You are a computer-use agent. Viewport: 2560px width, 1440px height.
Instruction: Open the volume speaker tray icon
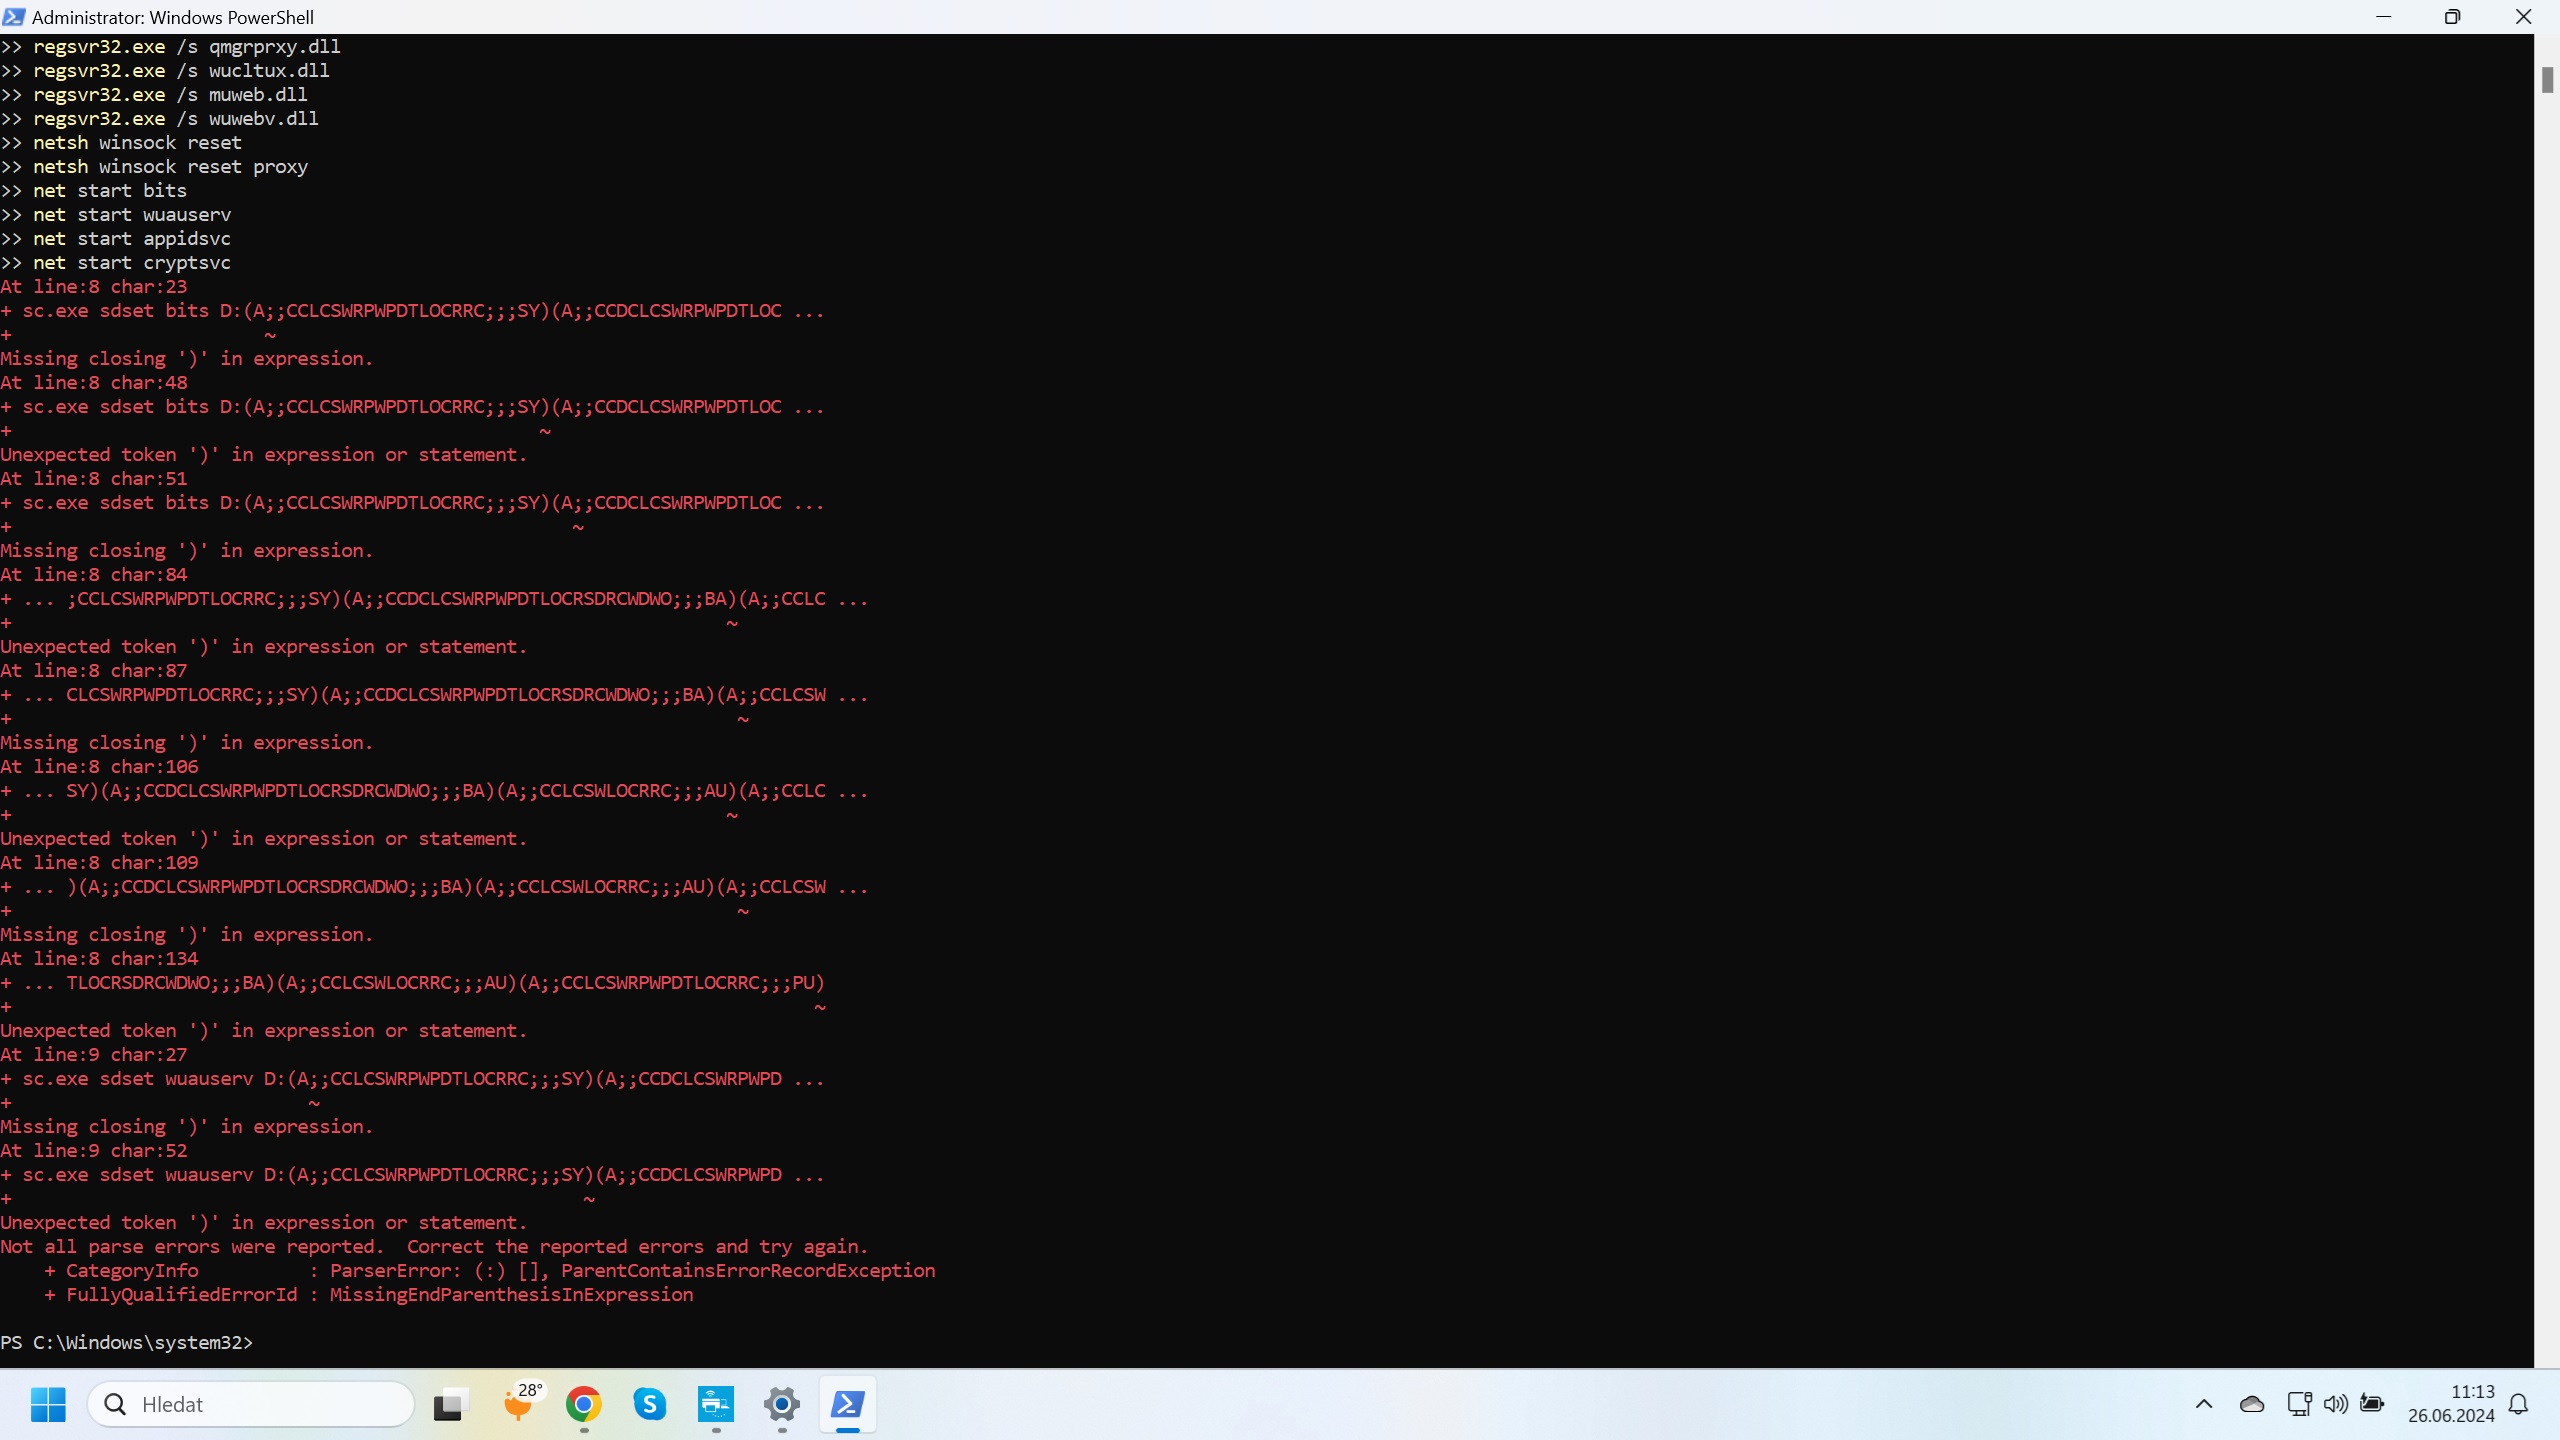pyautogui.click(x=2335, y=1404)
